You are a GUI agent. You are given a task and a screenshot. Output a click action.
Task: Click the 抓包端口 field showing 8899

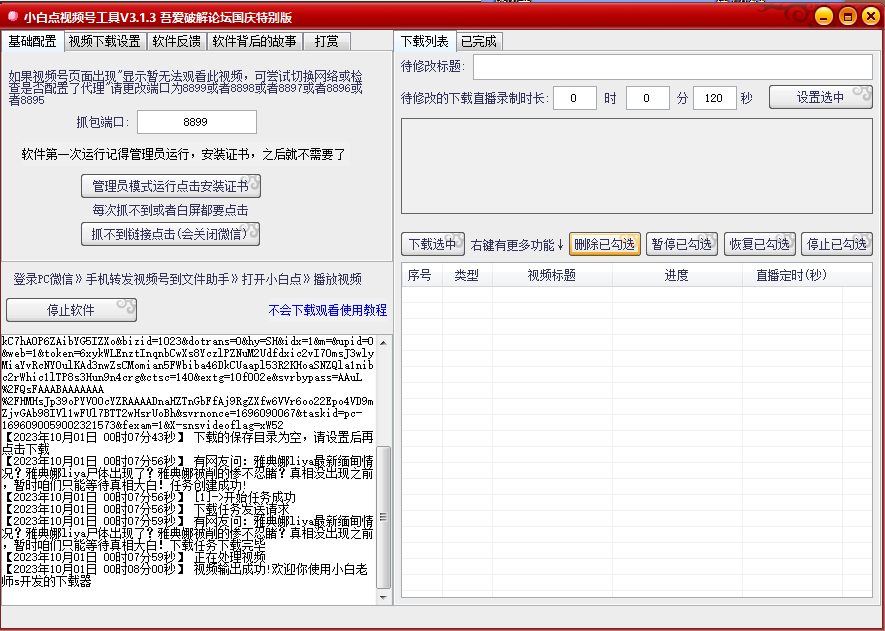coord(196,122)
